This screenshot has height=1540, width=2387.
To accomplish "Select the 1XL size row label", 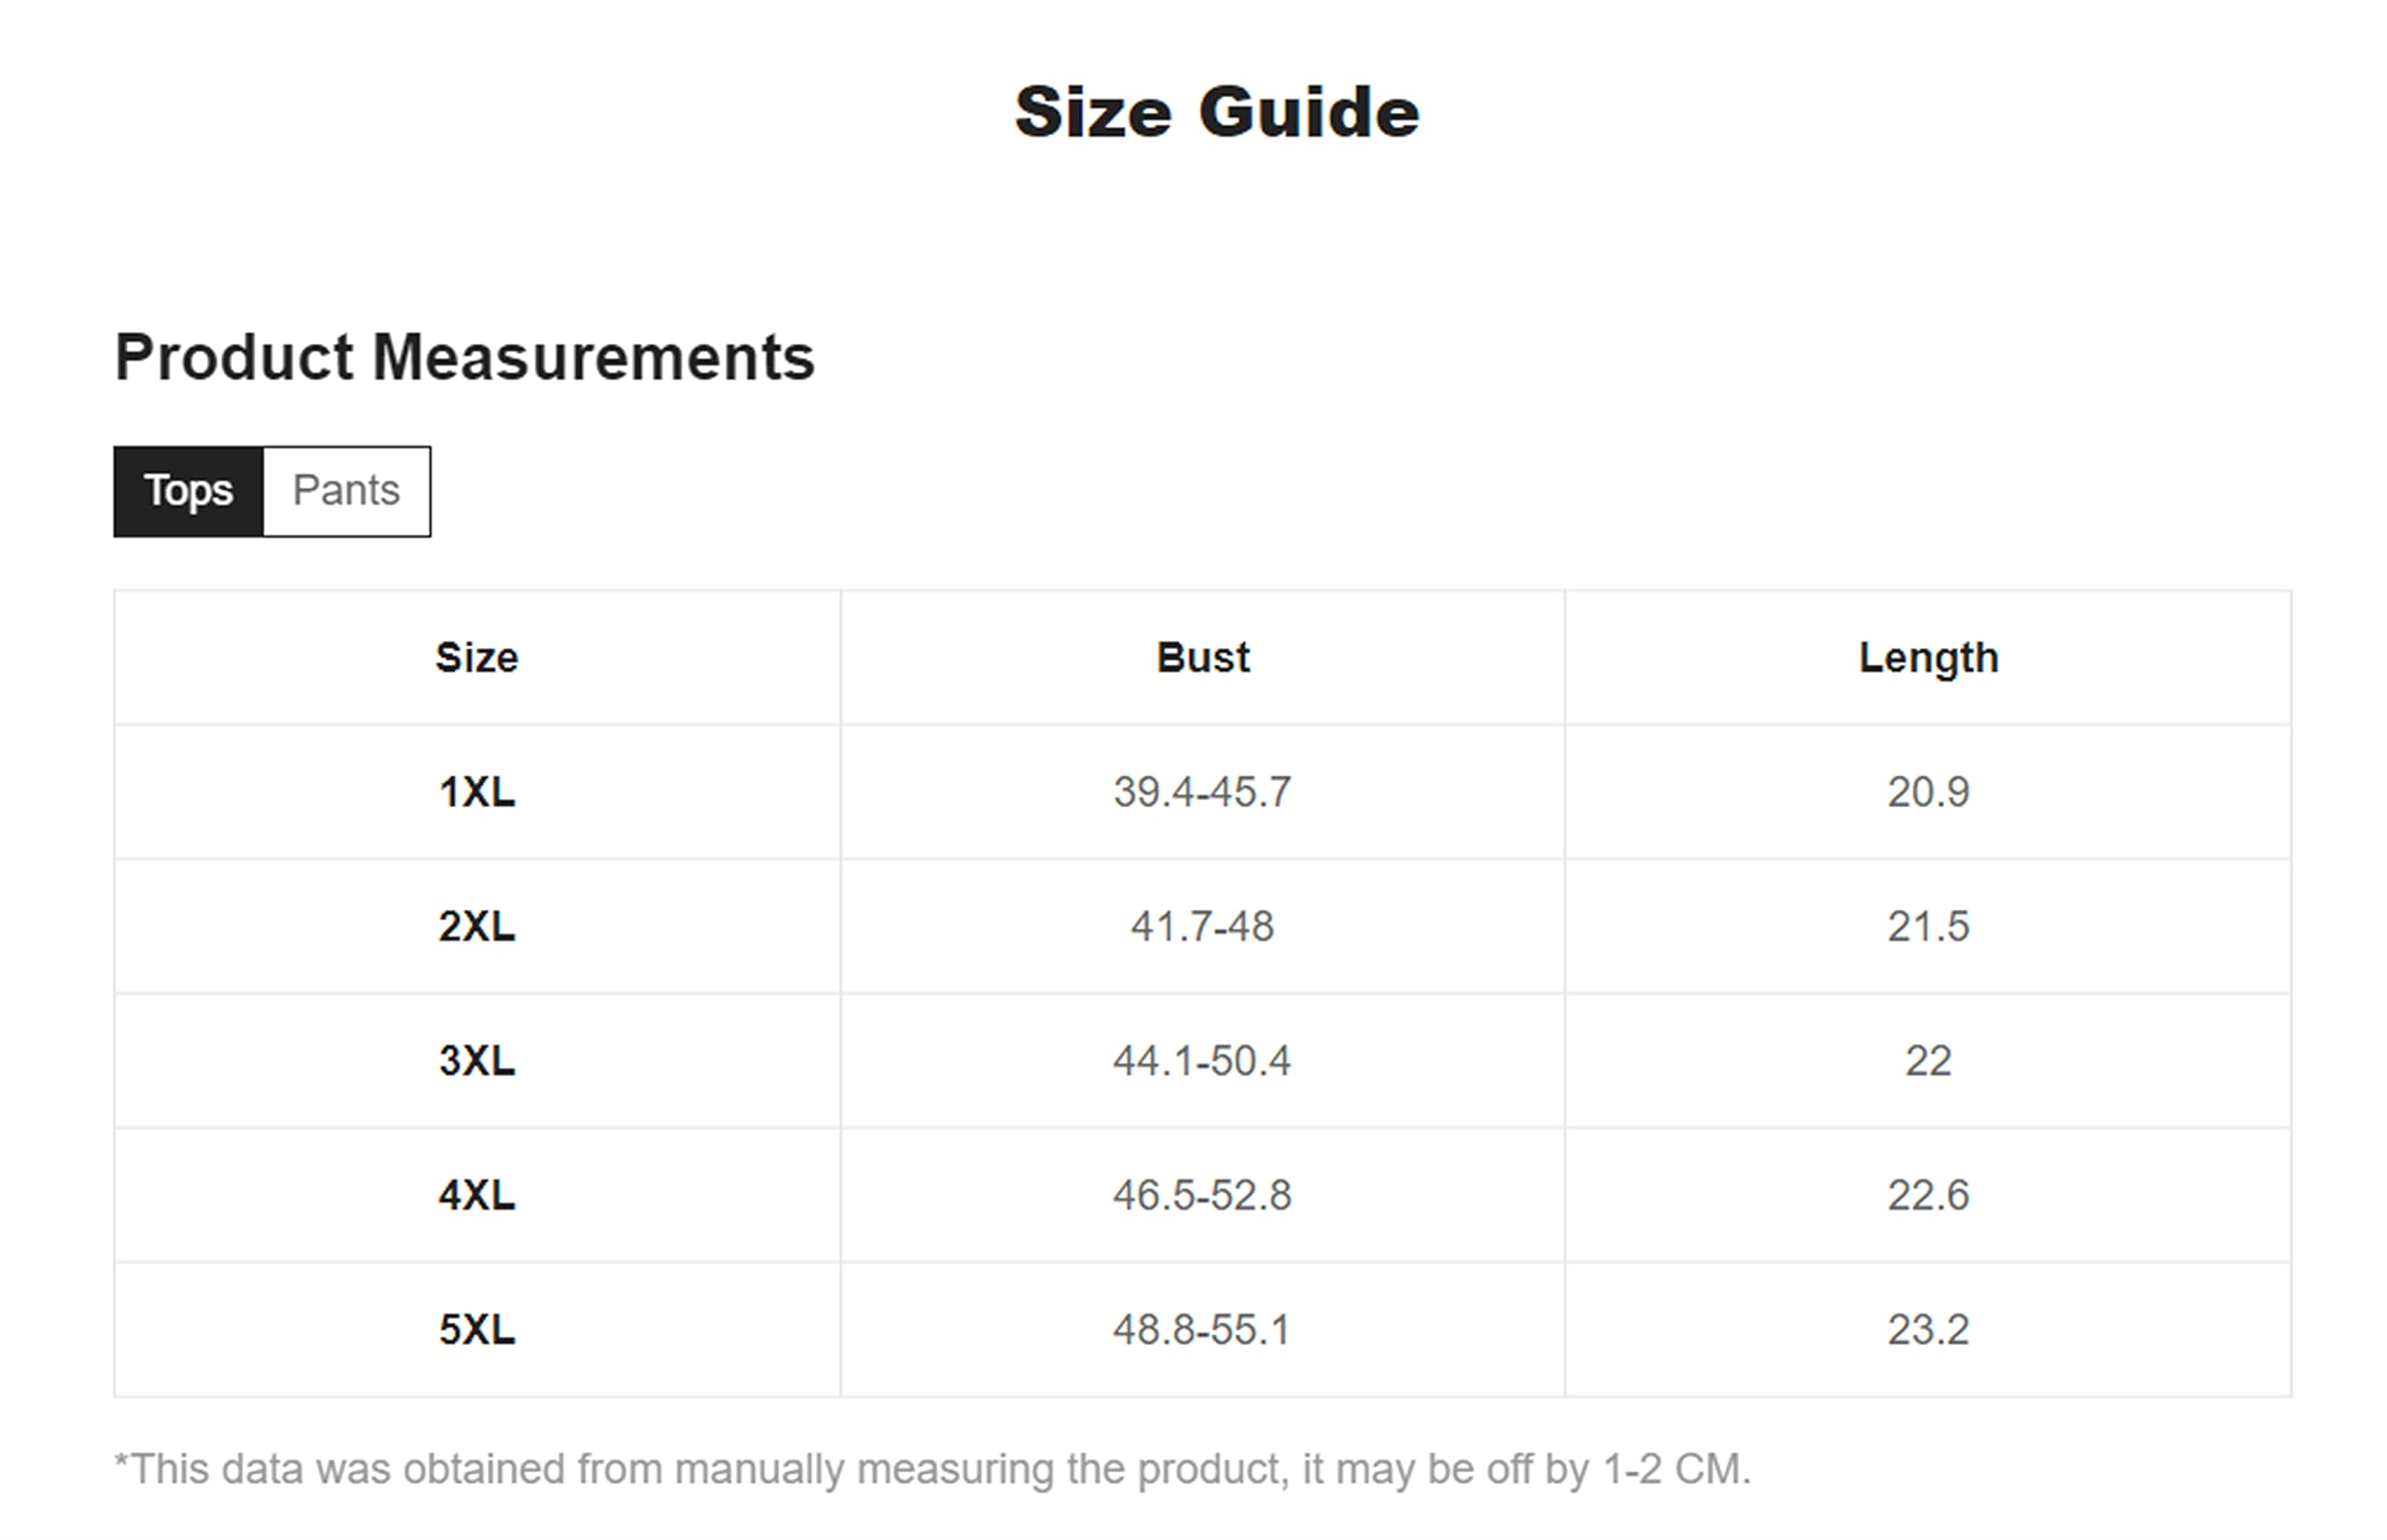I will point(477,793).
